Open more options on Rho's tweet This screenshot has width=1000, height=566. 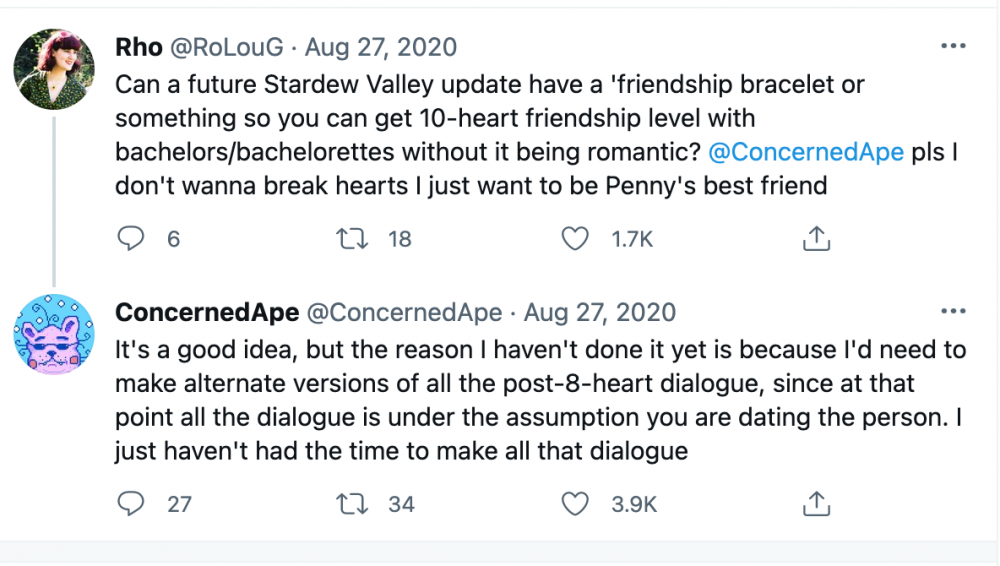click(954, 47)
